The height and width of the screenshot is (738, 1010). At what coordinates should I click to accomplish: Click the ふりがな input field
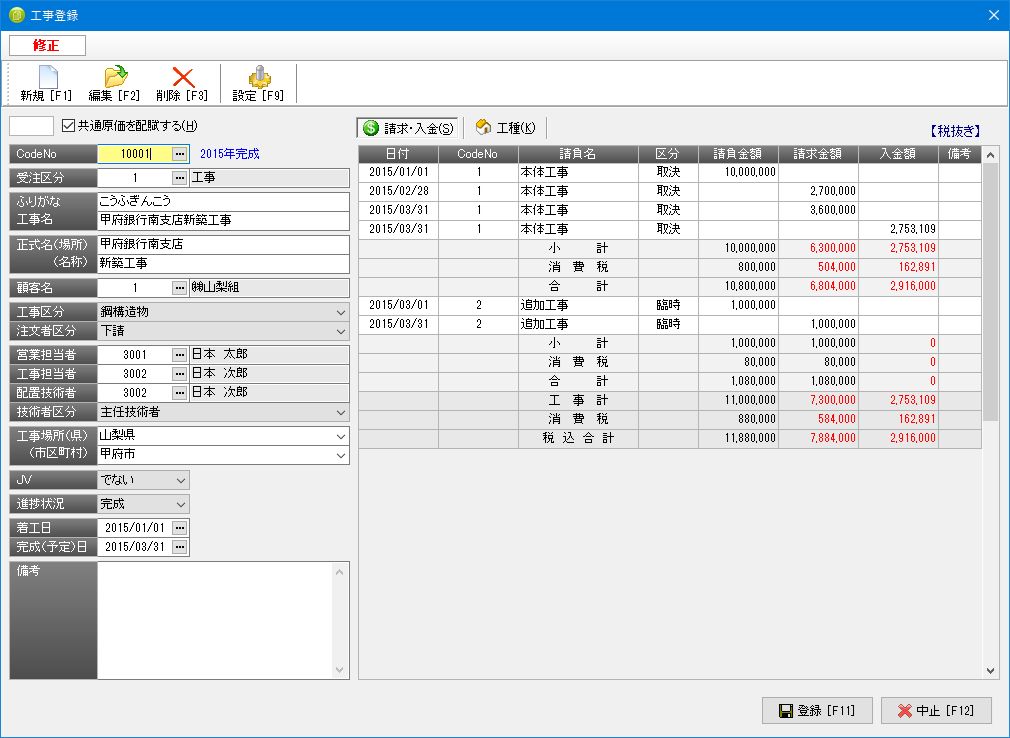(223, 201)
